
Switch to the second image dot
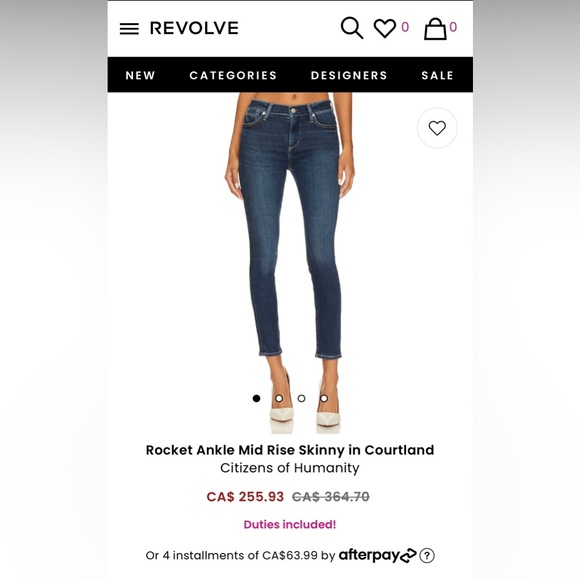tap(279, 398)
